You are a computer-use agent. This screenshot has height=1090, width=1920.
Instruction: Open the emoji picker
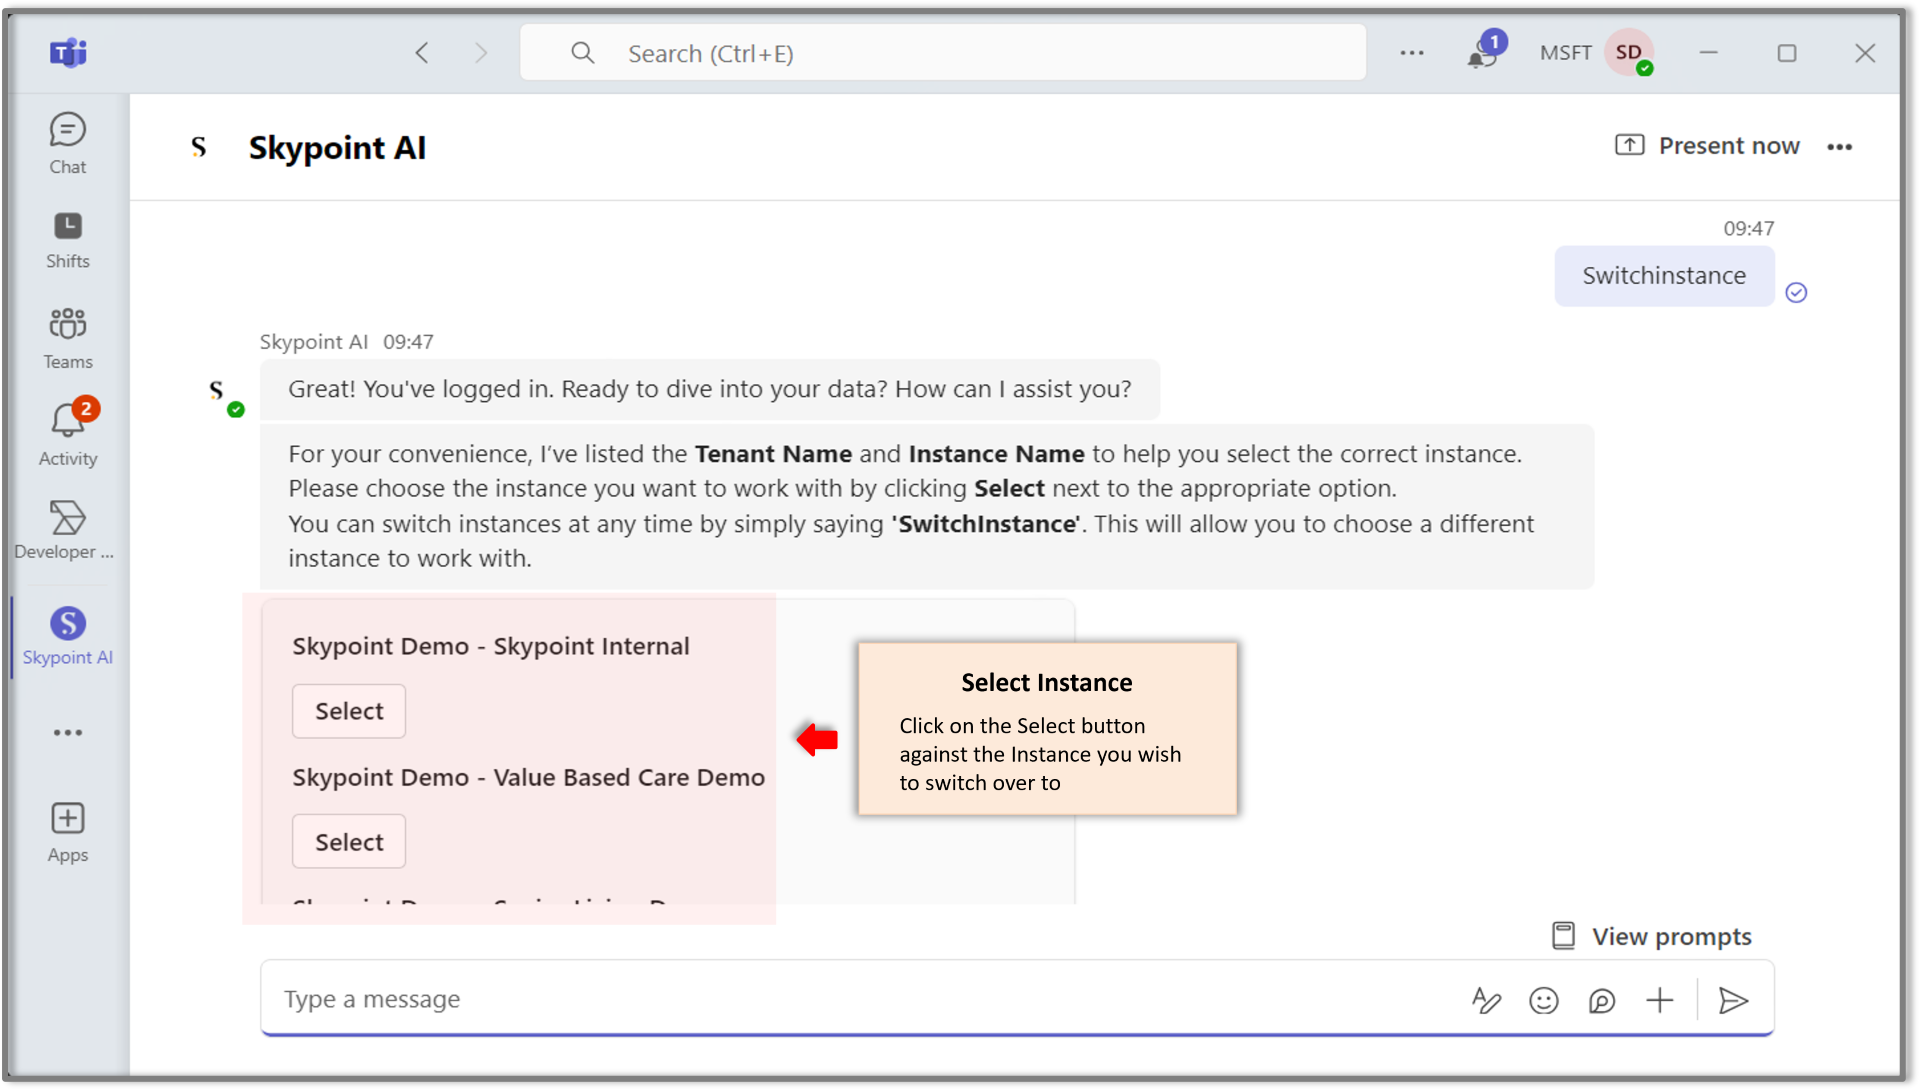tap(1544, 1000)
